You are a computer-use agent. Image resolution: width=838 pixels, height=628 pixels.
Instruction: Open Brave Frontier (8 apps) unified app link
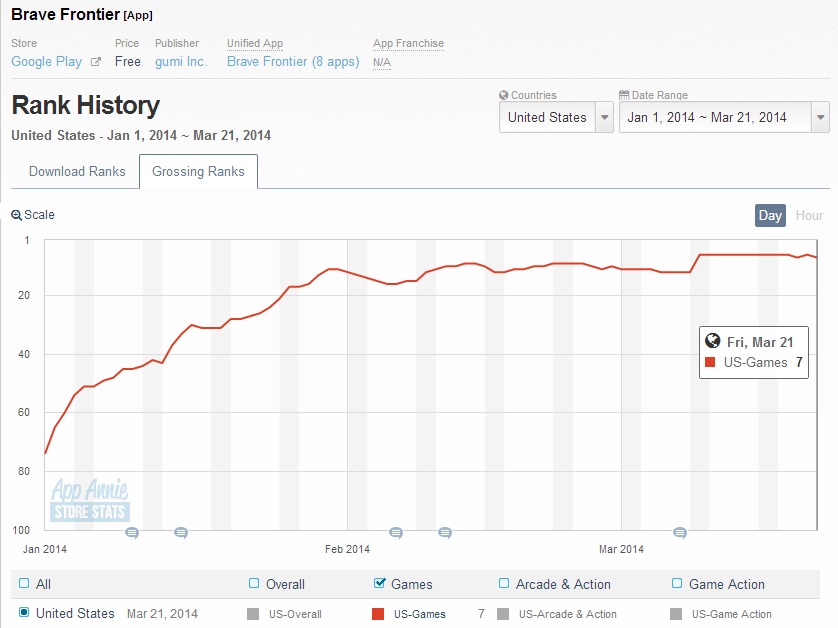[293, 62]
